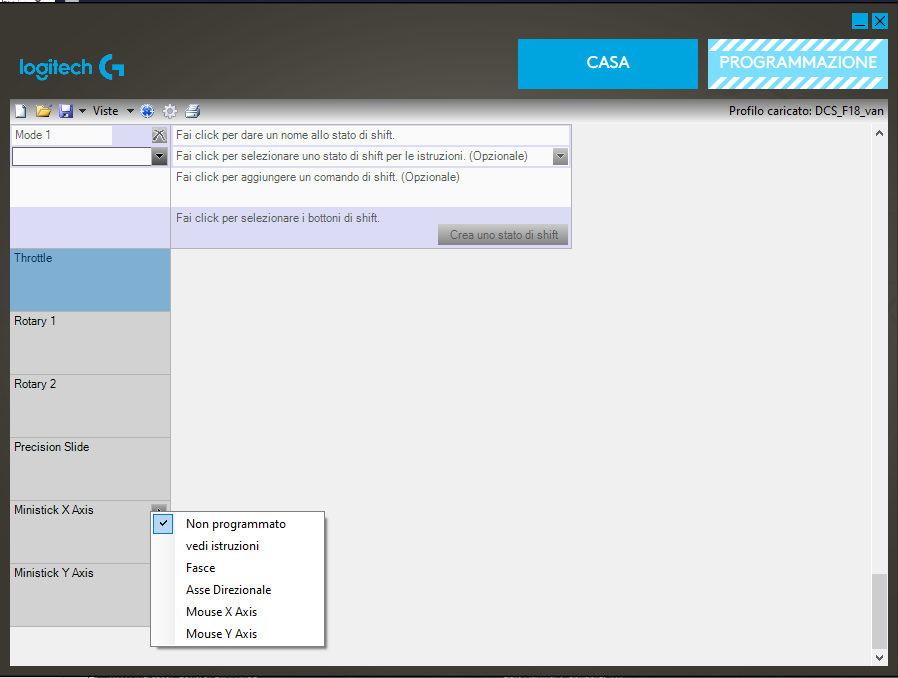Click 'Fai click per aggiungere un comando di shift'
This screenshot has height=678, width=898.
[318, 177]
